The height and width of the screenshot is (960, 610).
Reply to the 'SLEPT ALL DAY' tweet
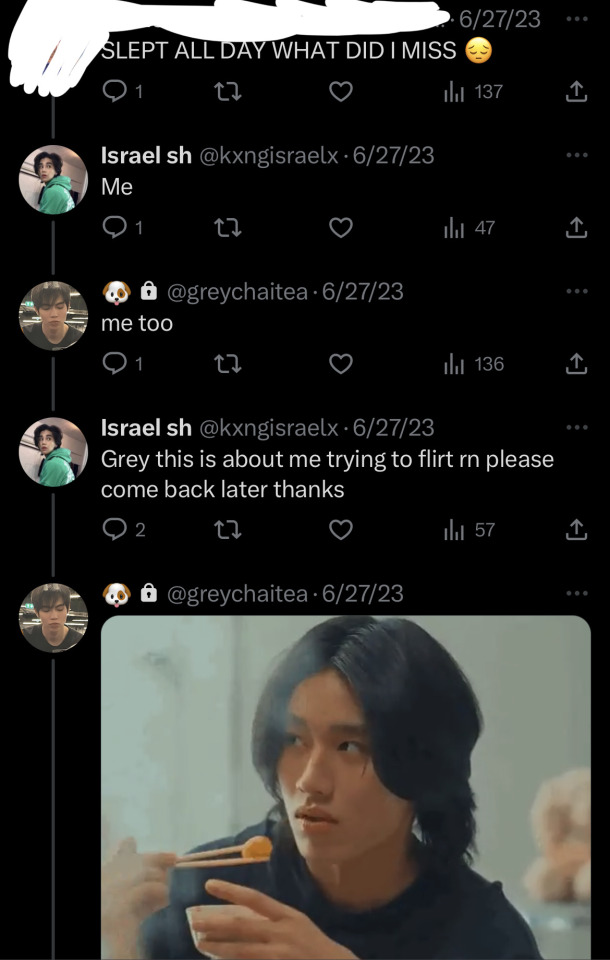click(x=114, y=92)
